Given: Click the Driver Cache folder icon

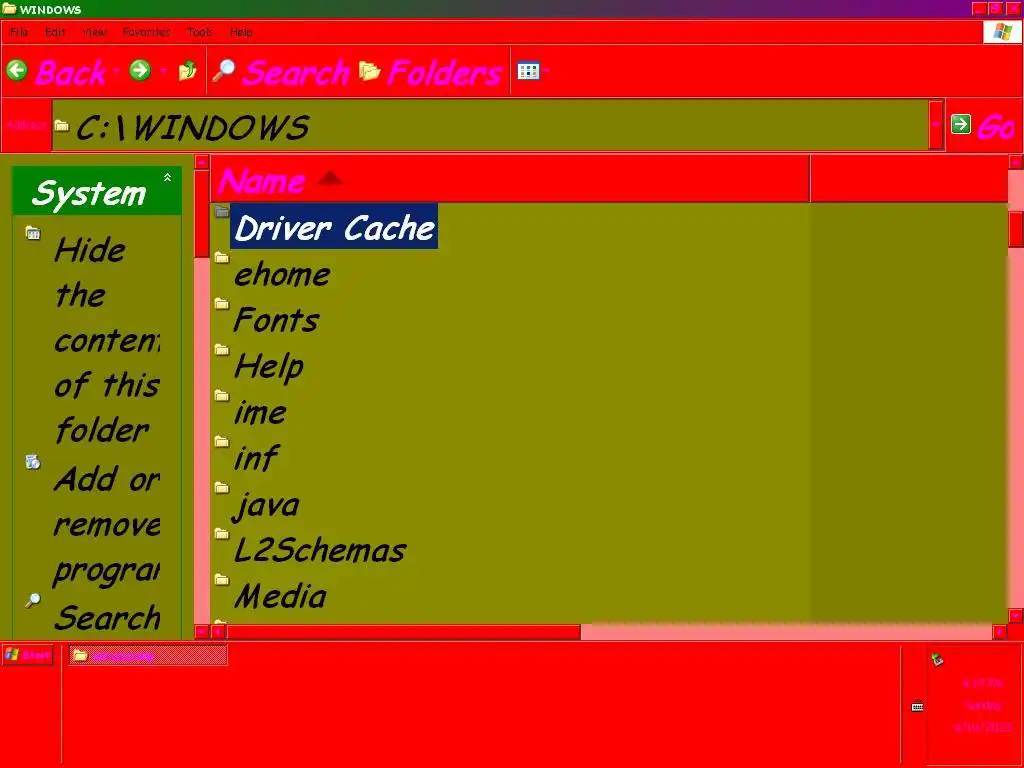Looking at the screenshot, I should coord(222,212).
